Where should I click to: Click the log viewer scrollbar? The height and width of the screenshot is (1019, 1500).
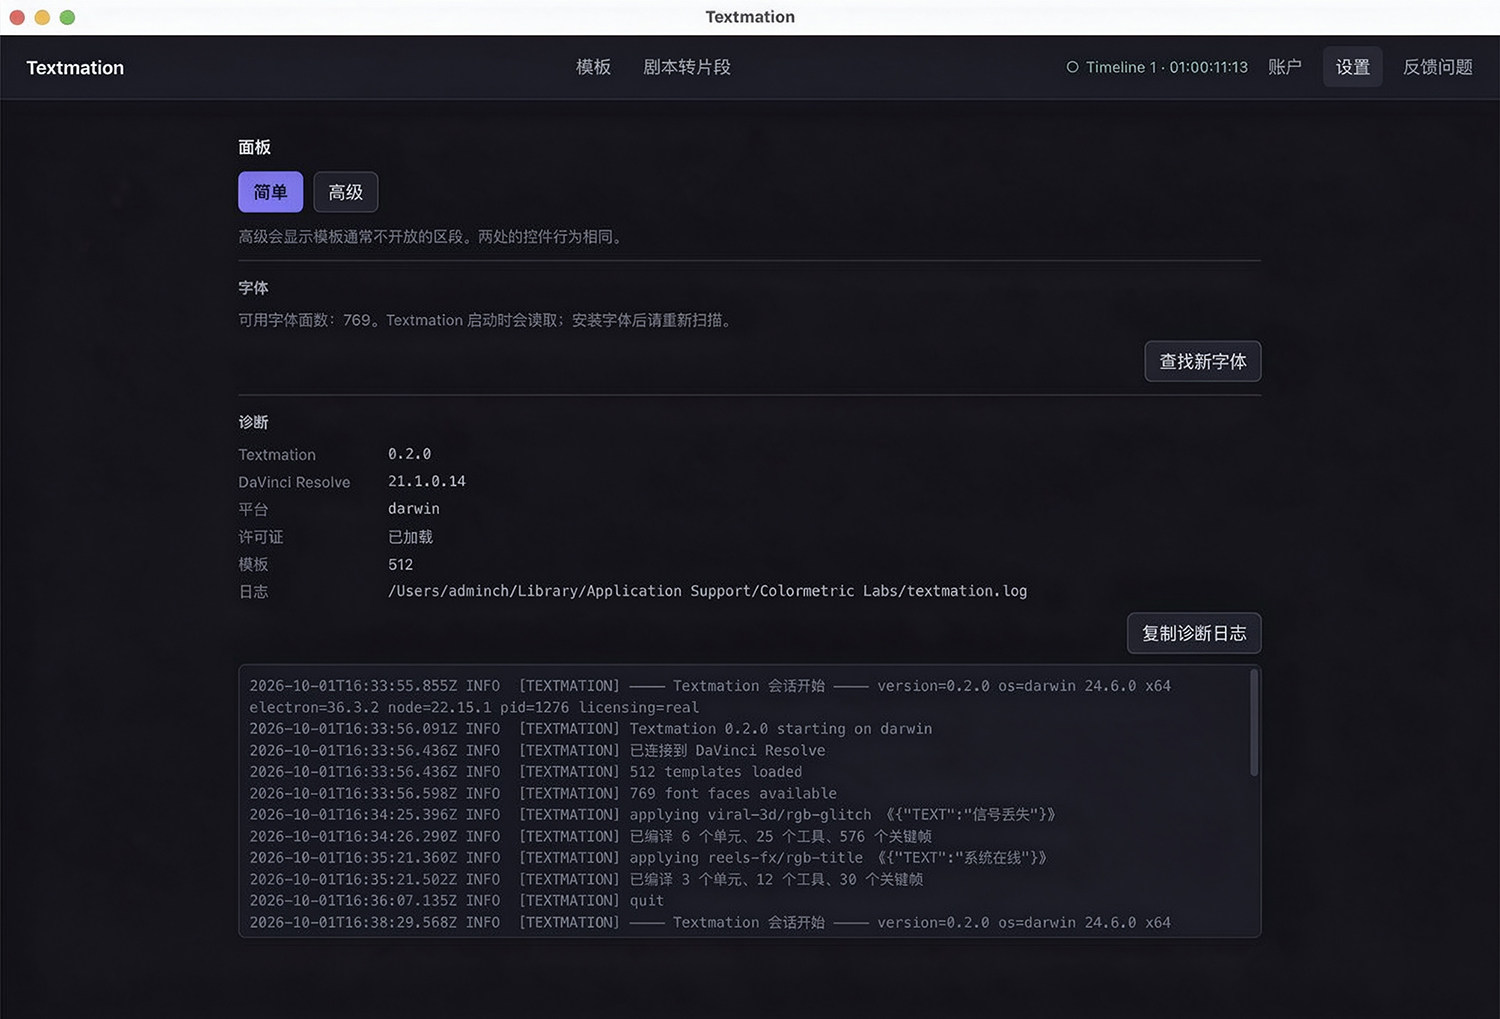(1254, 723)
